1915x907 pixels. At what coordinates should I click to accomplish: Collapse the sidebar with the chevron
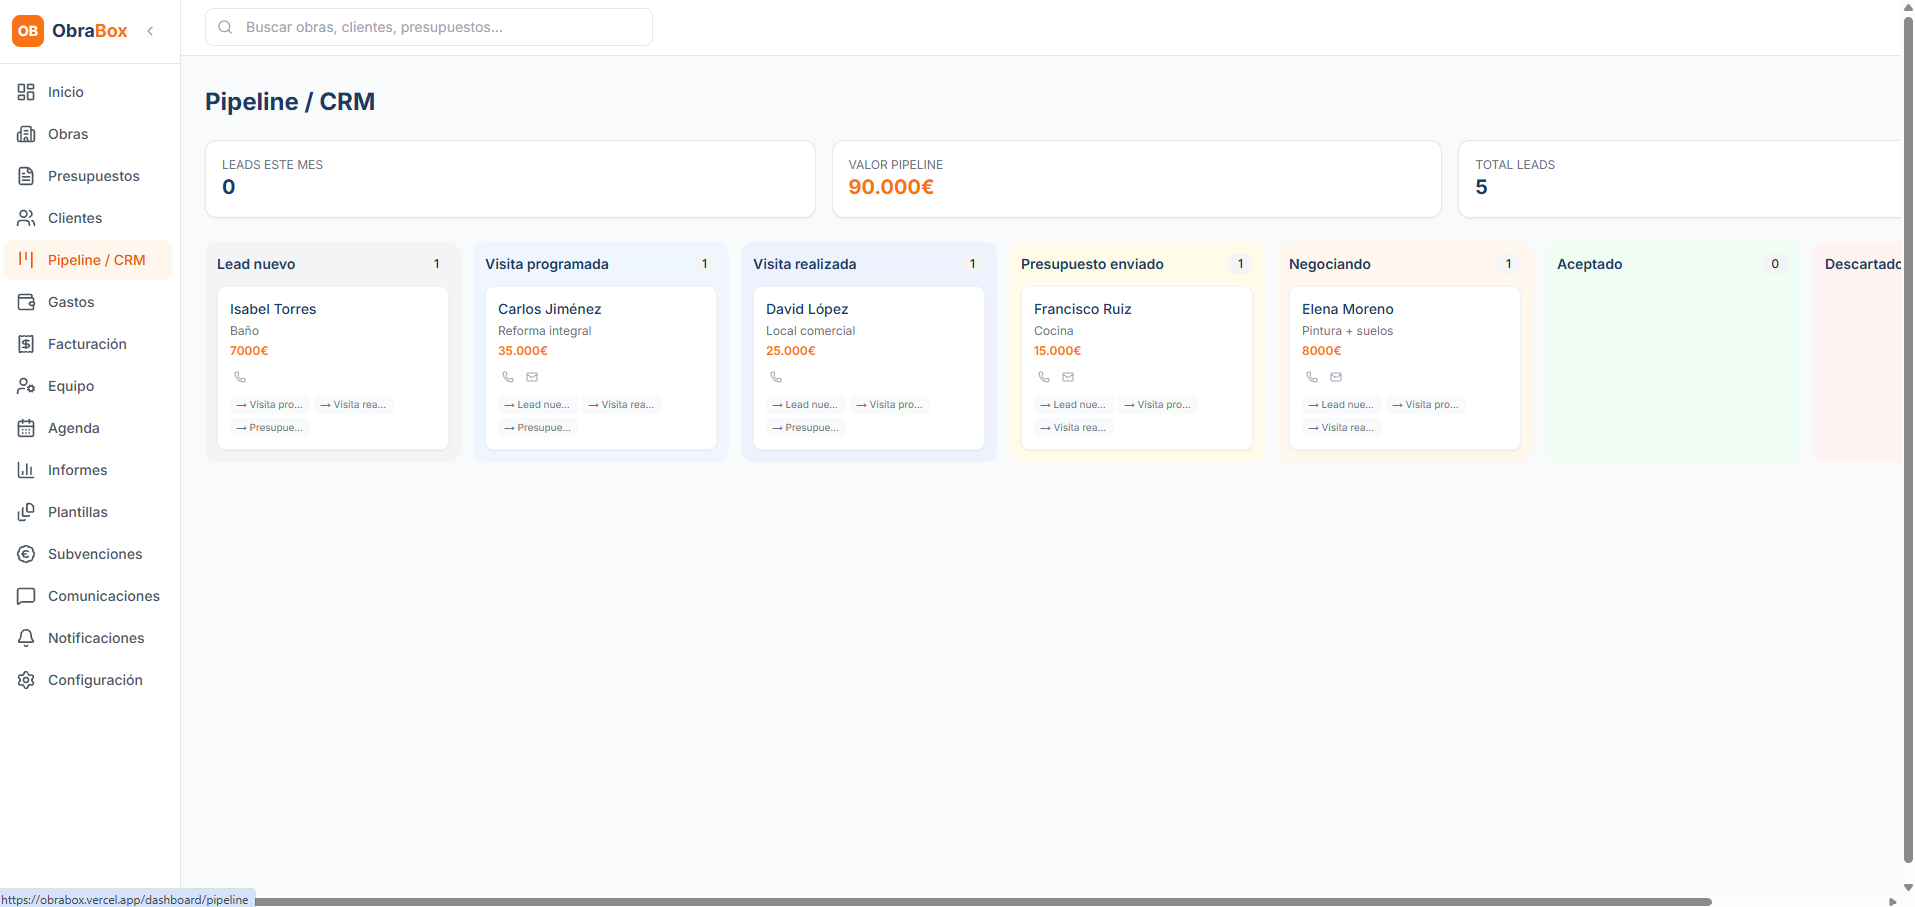[150, 31]
